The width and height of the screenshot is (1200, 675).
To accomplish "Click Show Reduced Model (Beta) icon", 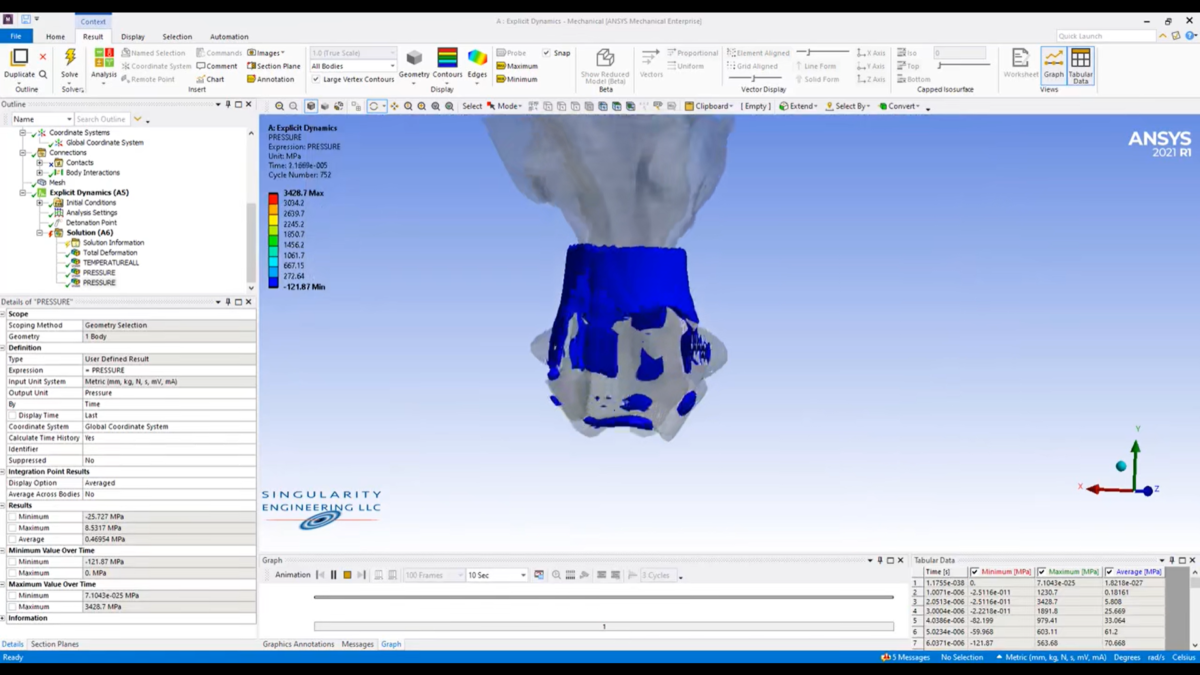I will click(605, 58).
